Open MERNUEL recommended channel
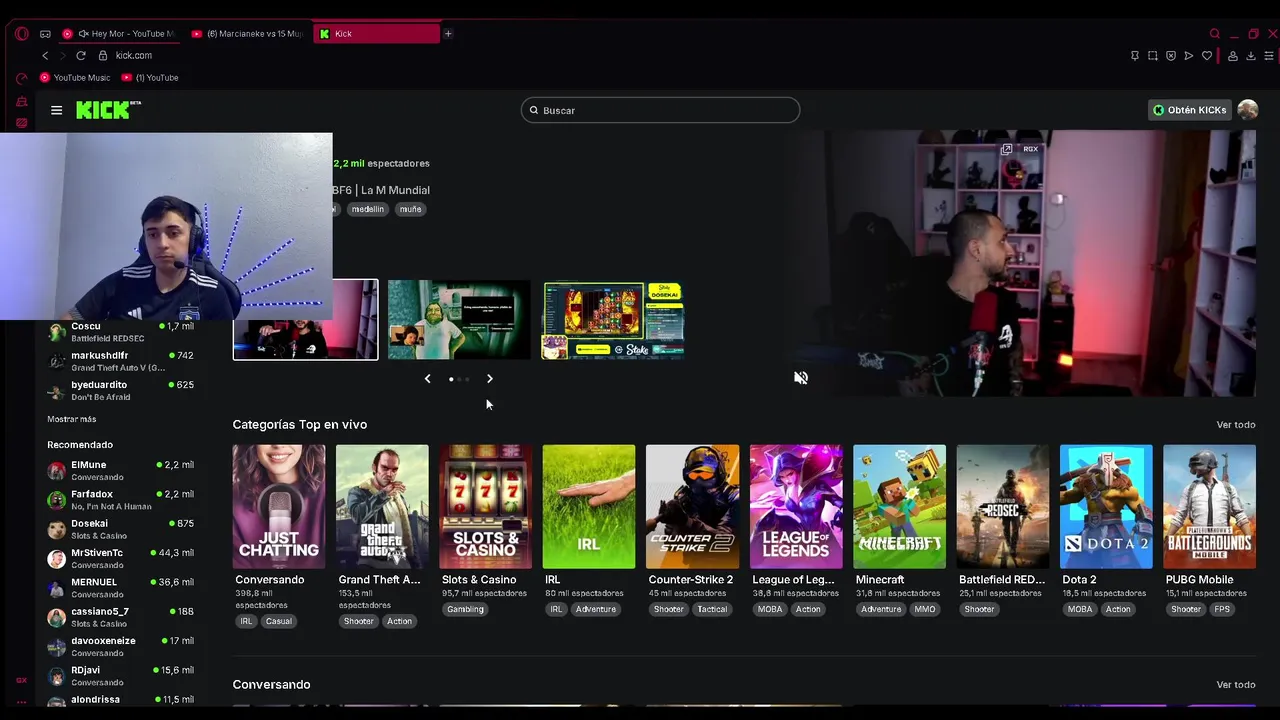The image size is (1280, 720). (x=120, y=587)
